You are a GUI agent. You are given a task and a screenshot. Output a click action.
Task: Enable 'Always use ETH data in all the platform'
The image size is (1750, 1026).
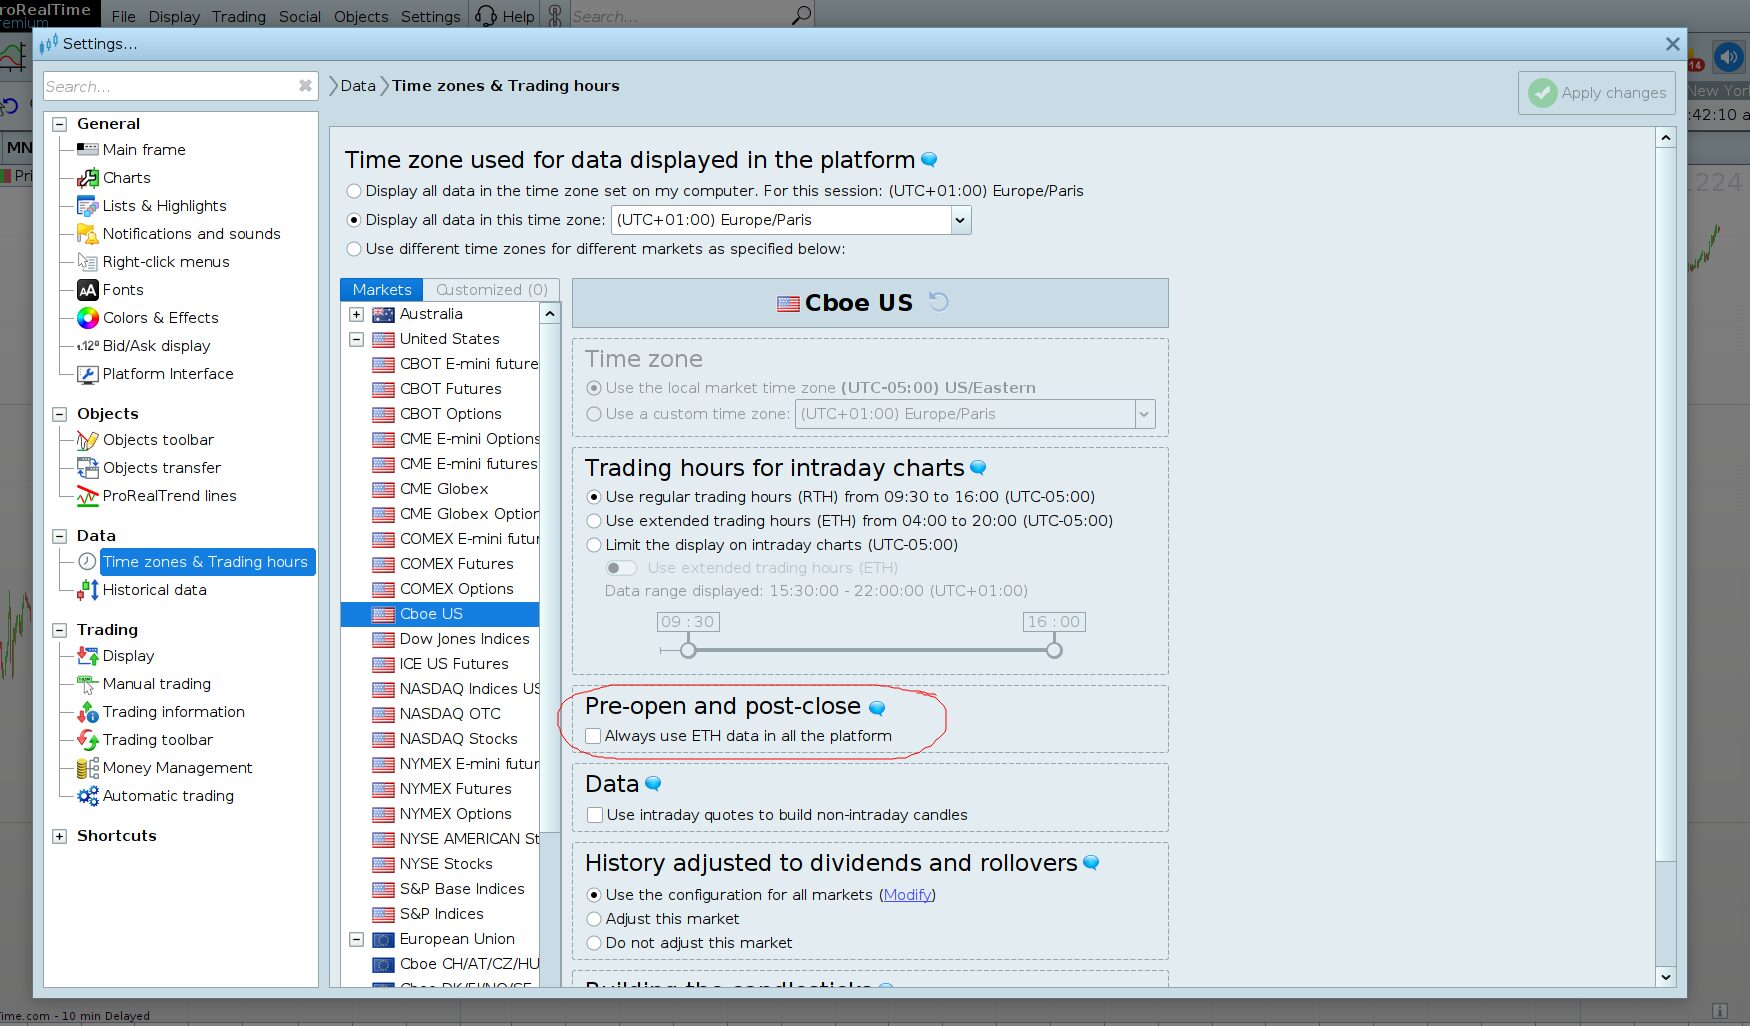pyautogui.click(x=593, y=736)
